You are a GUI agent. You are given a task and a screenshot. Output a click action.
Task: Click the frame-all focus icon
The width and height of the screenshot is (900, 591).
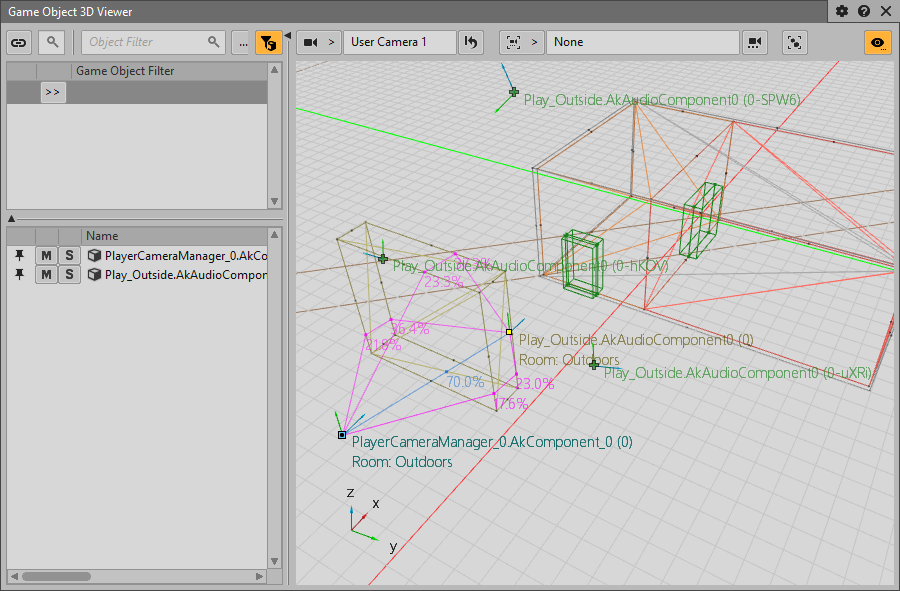pyautogui.click(x=795, y=42)
